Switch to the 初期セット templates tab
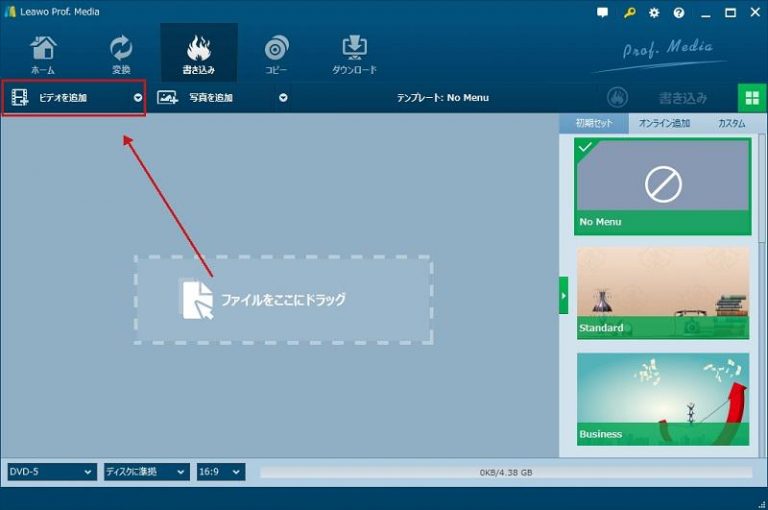The image size is (768, 510). coord(594,123)
